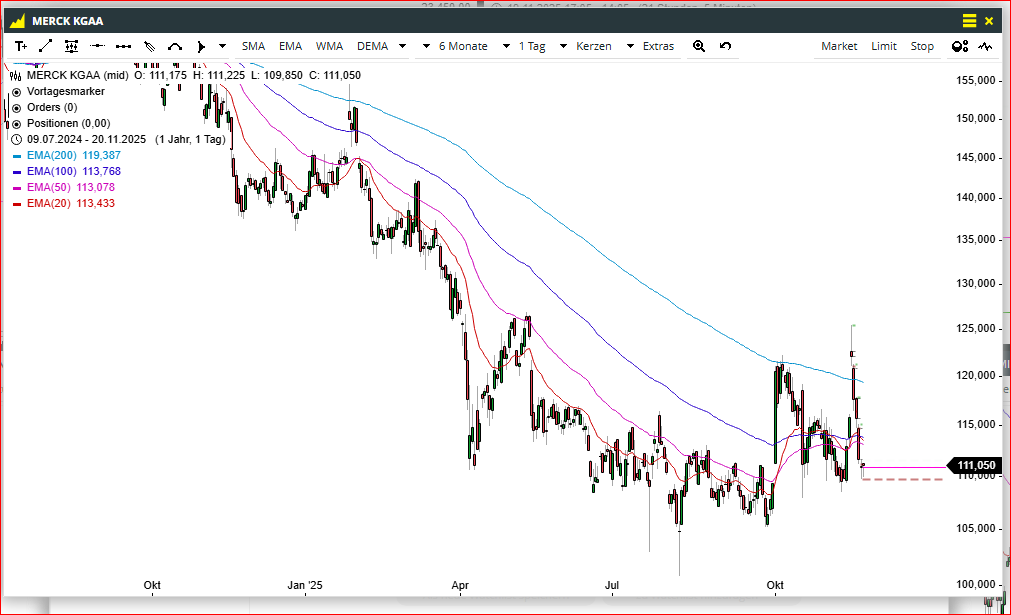Click the Market order button
Image resolution: width=1011 pixels, height=615 pixels.
coord(839,46)
